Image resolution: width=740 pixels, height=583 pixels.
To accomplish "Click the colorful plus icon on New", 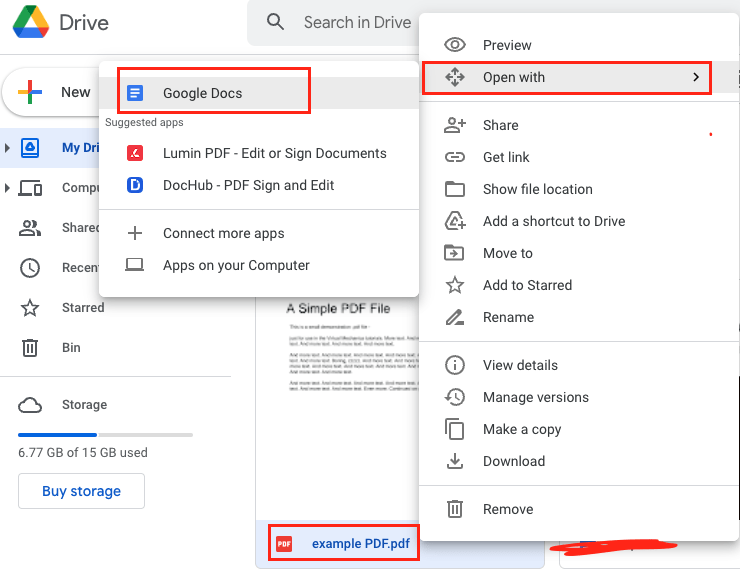I will click(x=30, y=92).
